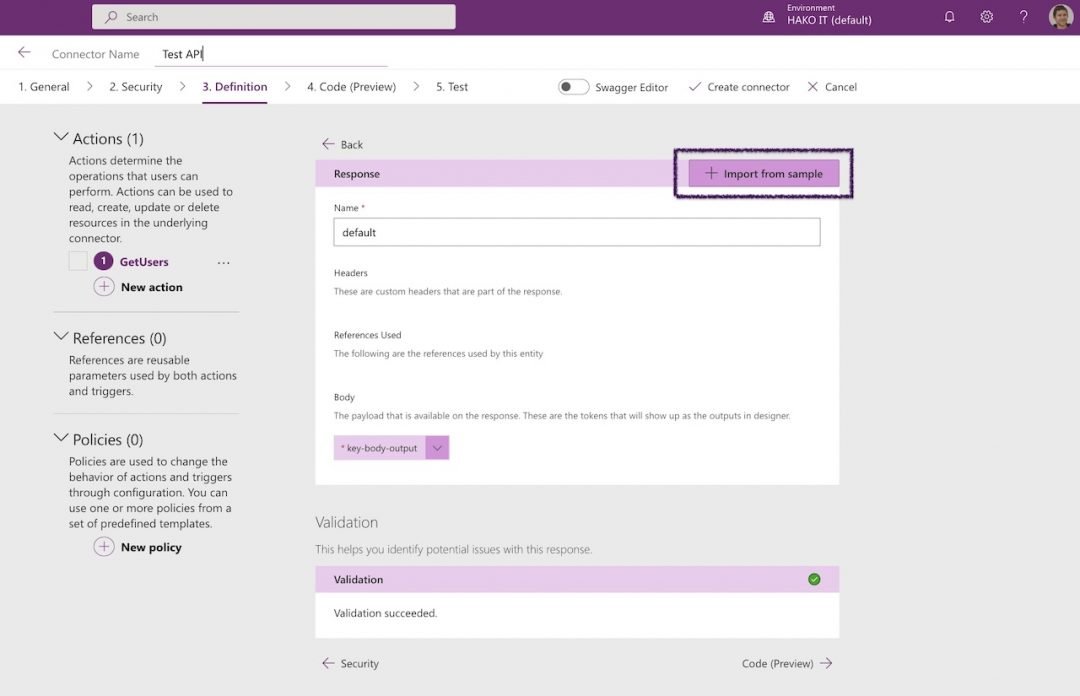Click the user profile avatar
Screen dimensions: 1080x696
(x=1059, y=17)
